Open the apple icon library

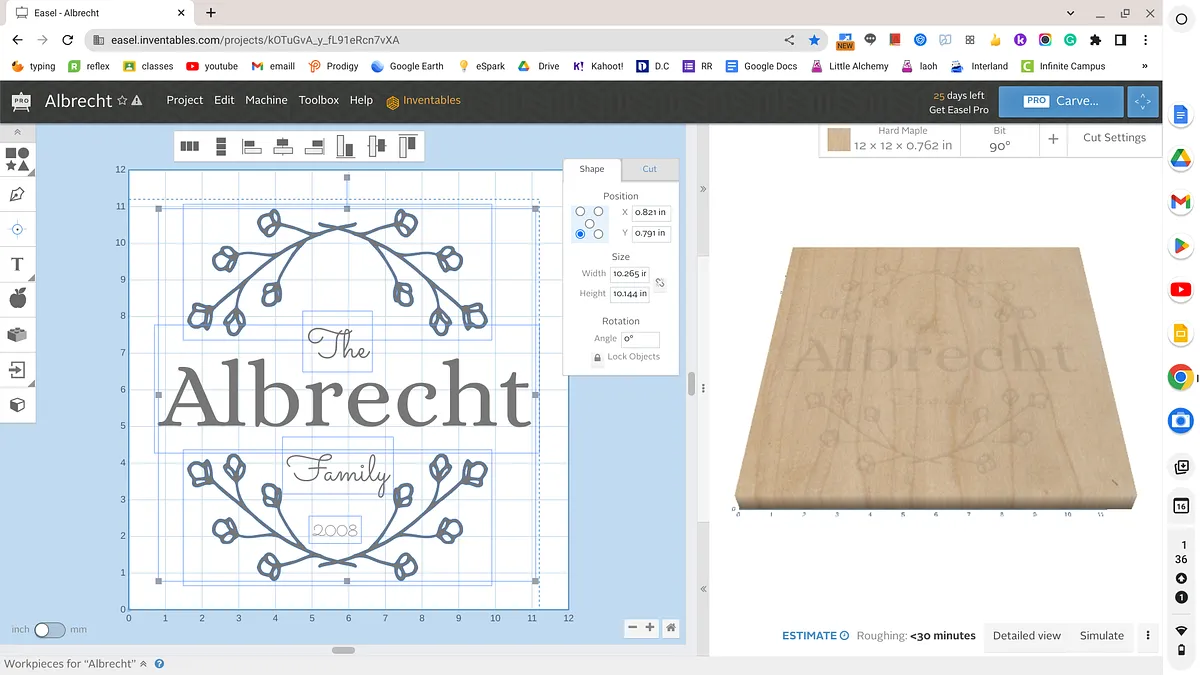pos(17,299)
